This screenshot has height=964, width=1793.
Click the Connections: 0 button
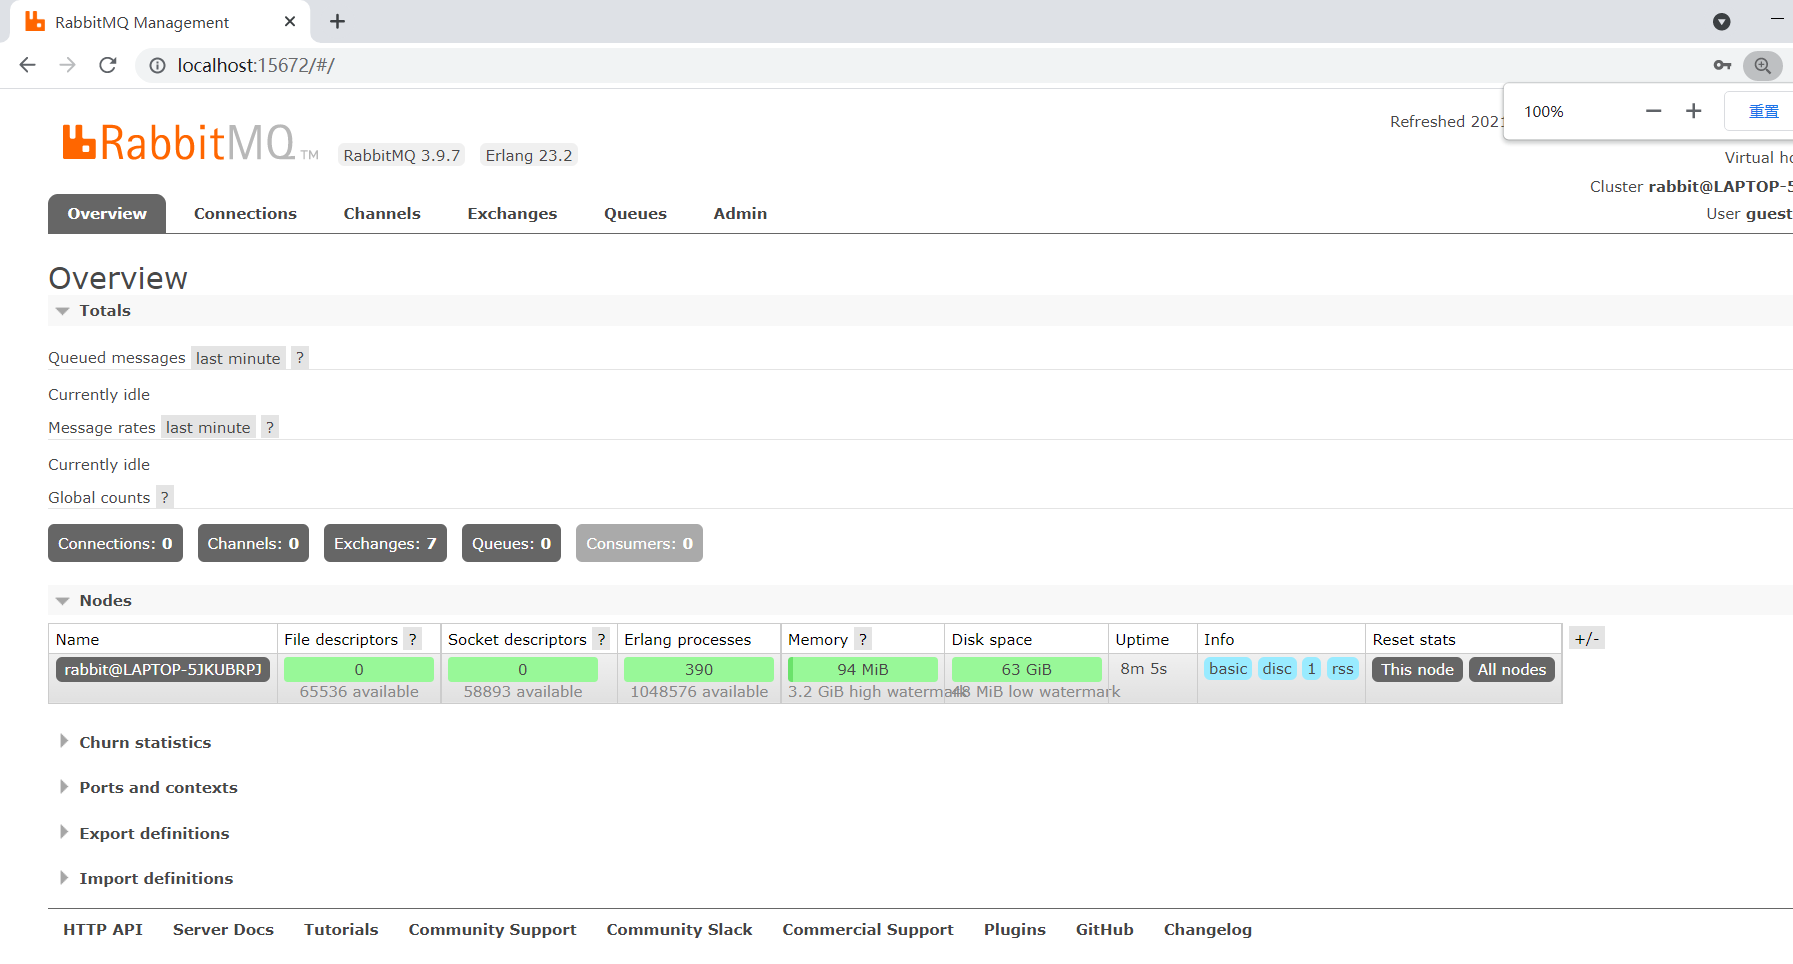tap(115, 543)
